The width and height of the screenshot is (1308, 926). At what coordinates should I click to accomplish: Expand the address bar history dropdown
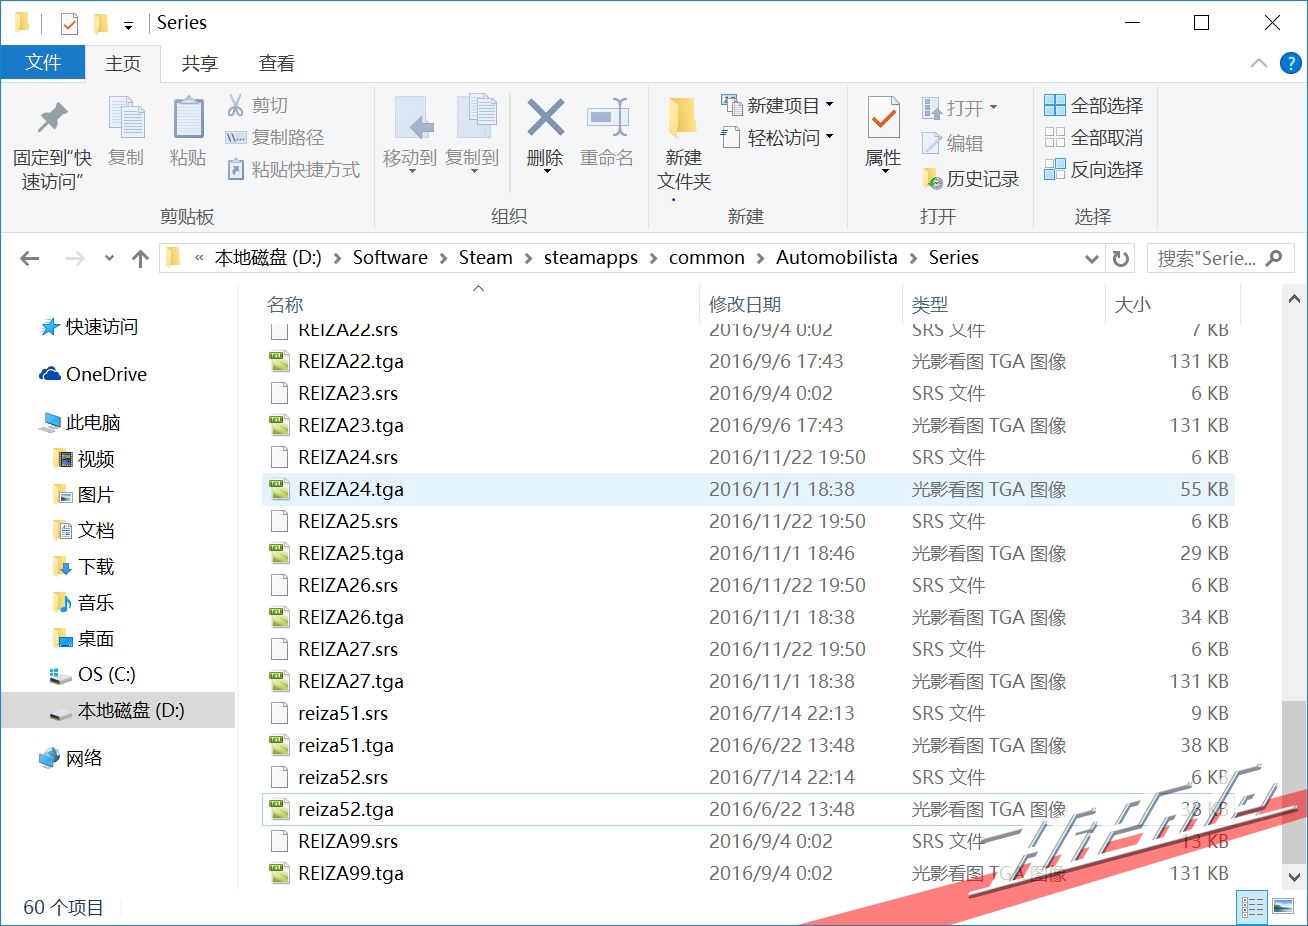[x=1091, y=258]
